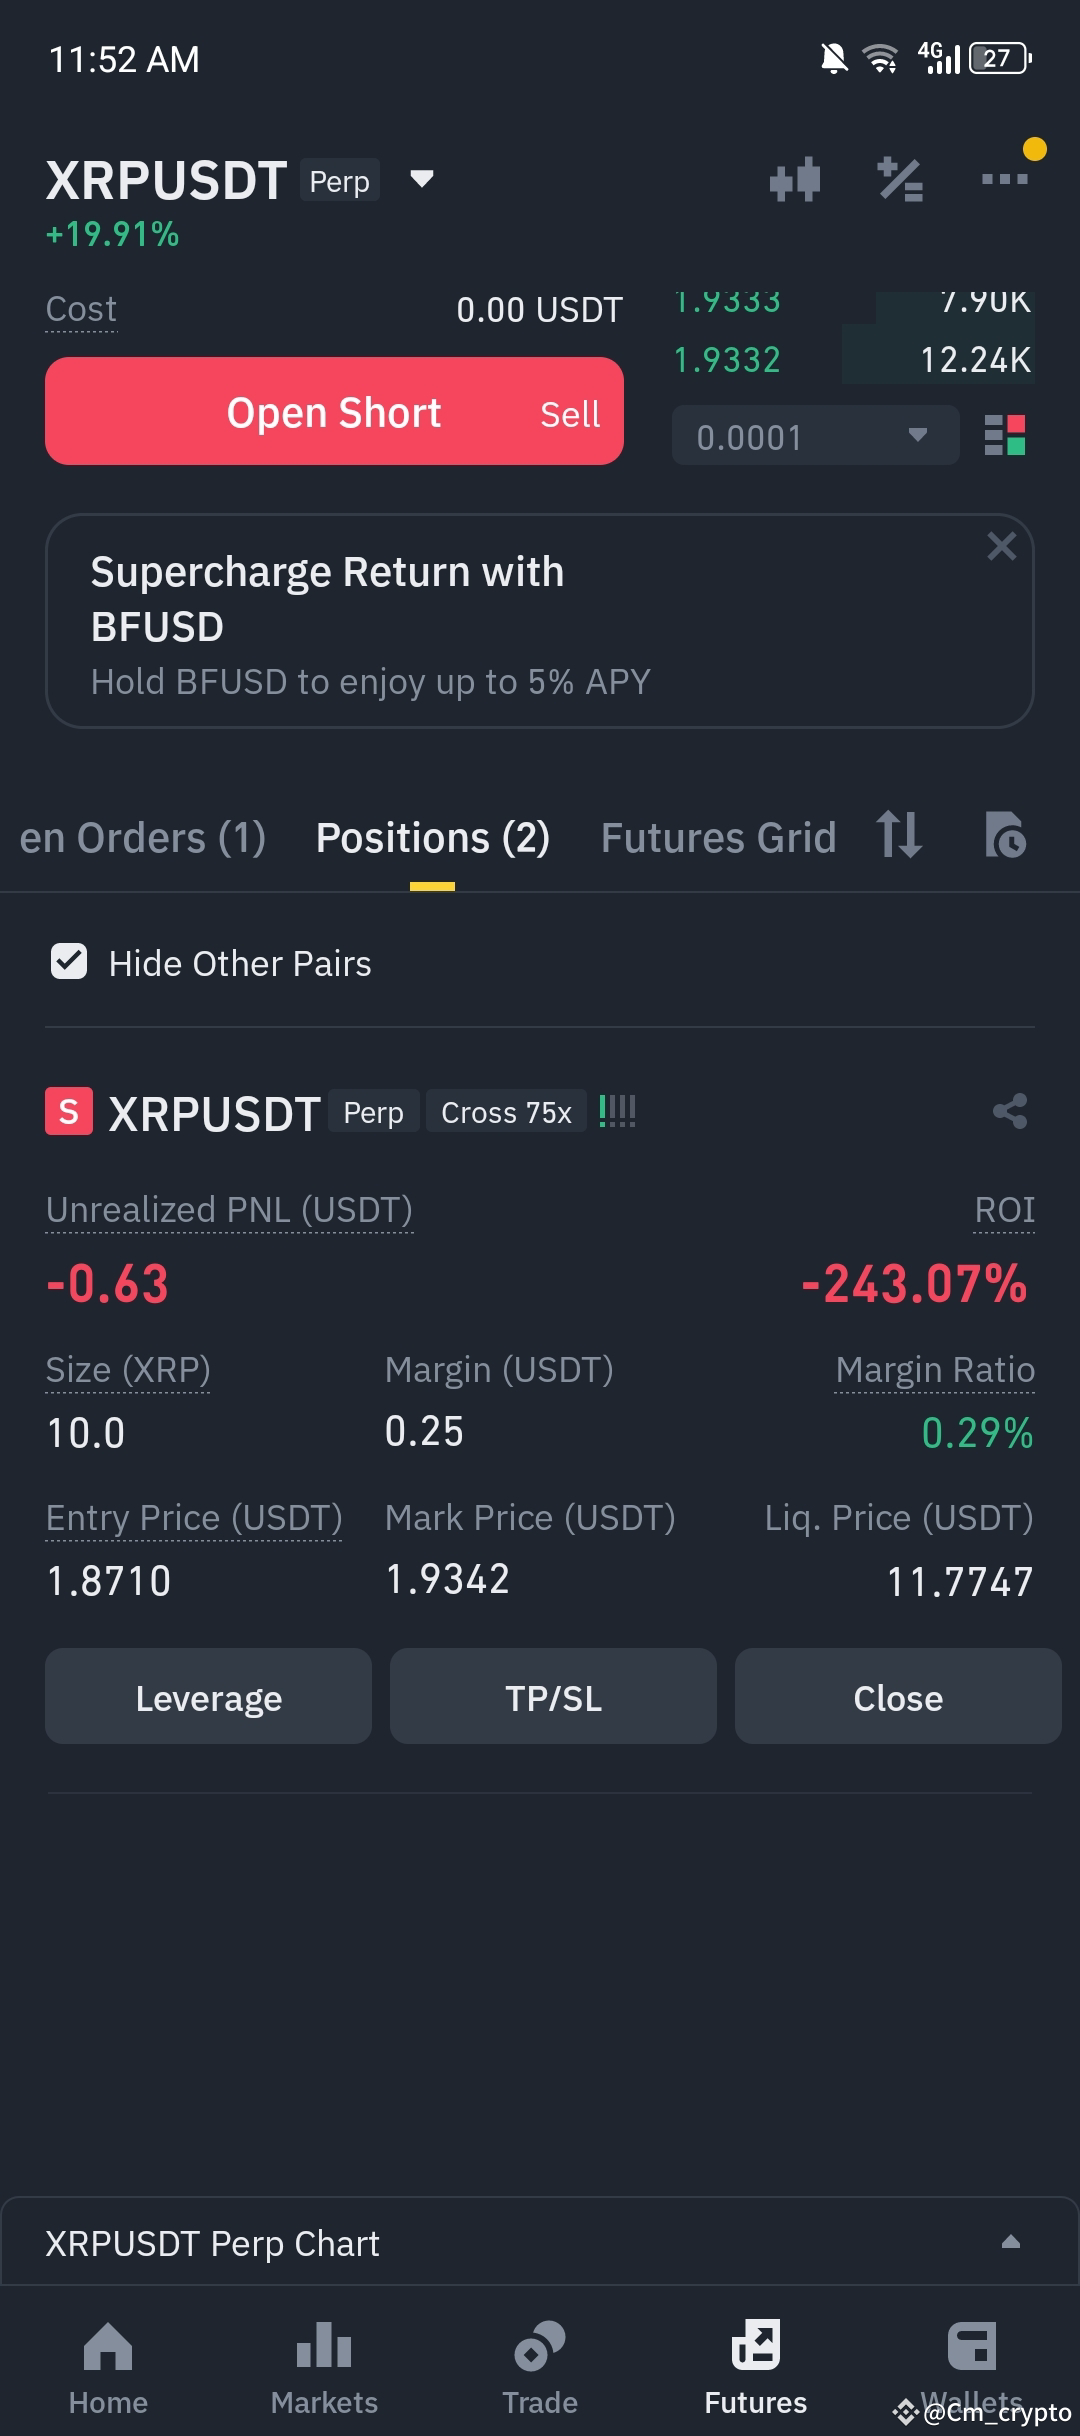The height and width of the screenshot is (2436, 1080).
Task: Tap the Cross 75x margin mode label
Action: point(506,1112)
